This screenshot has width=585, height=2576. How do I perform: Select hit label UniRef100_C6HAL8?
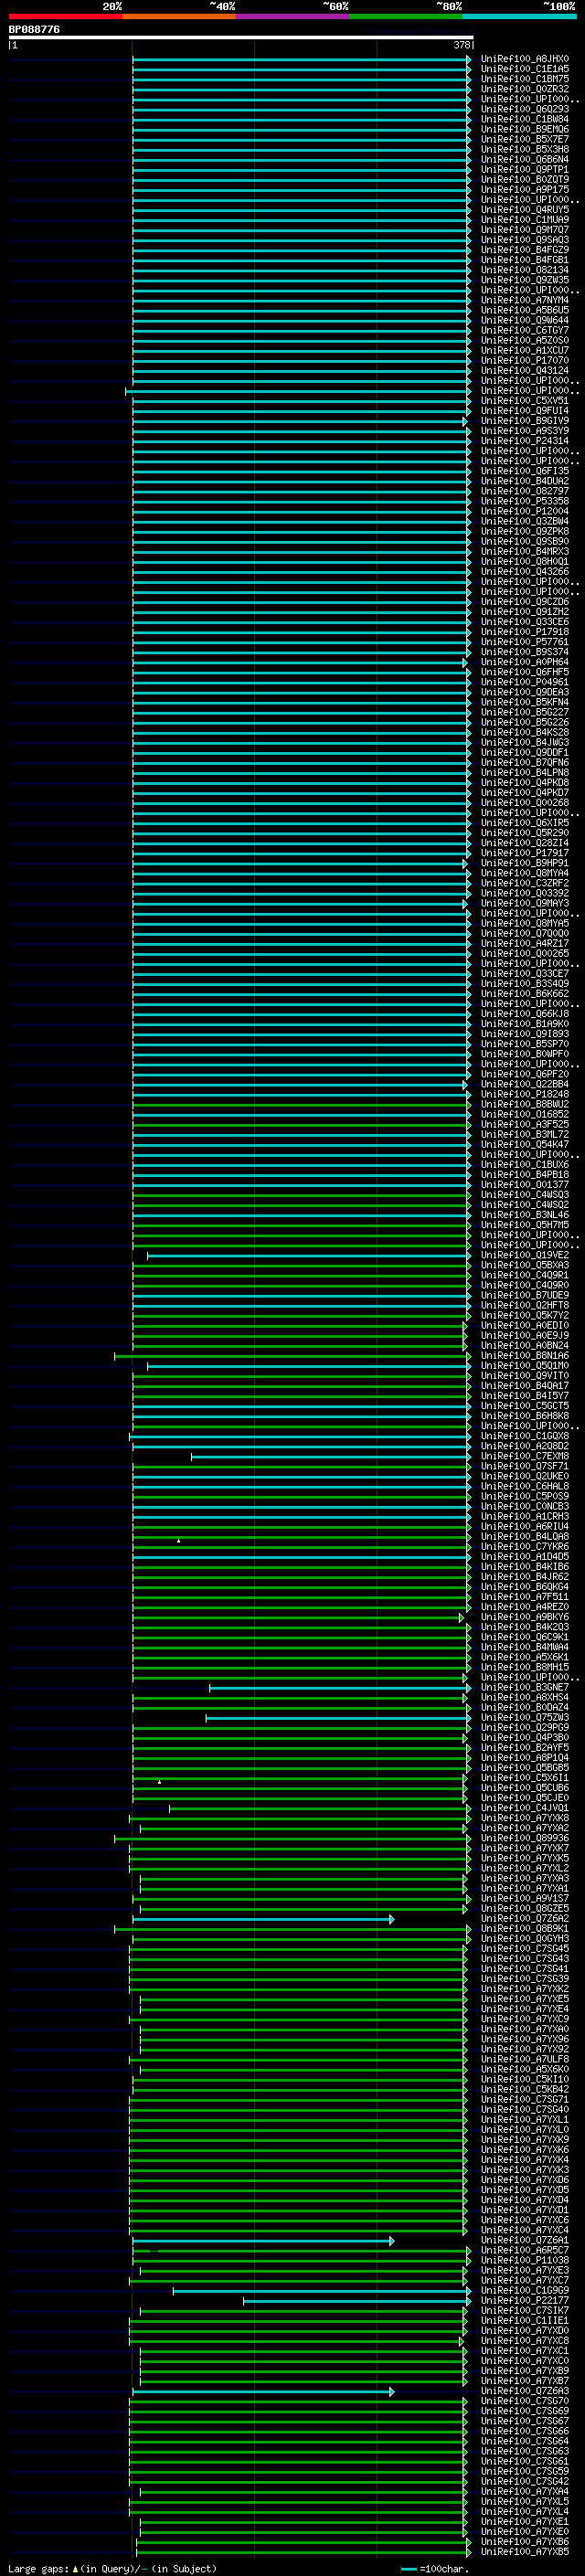click(525, 1486)
